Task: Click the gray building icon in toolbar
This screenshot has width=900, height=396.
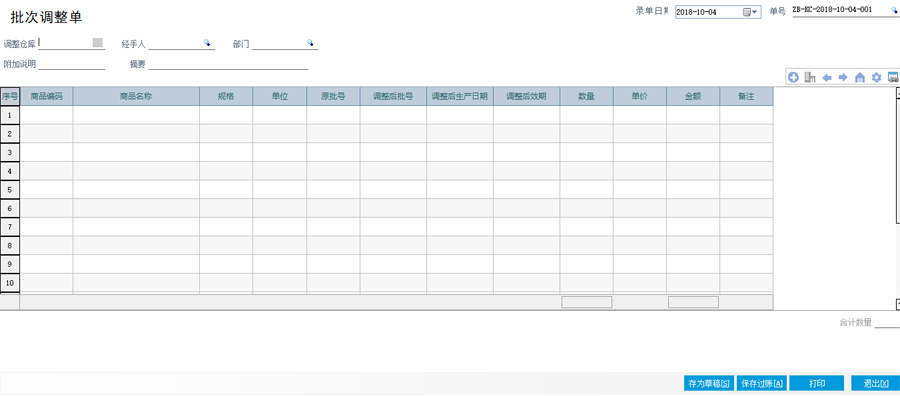Action: tap(810, 77)
